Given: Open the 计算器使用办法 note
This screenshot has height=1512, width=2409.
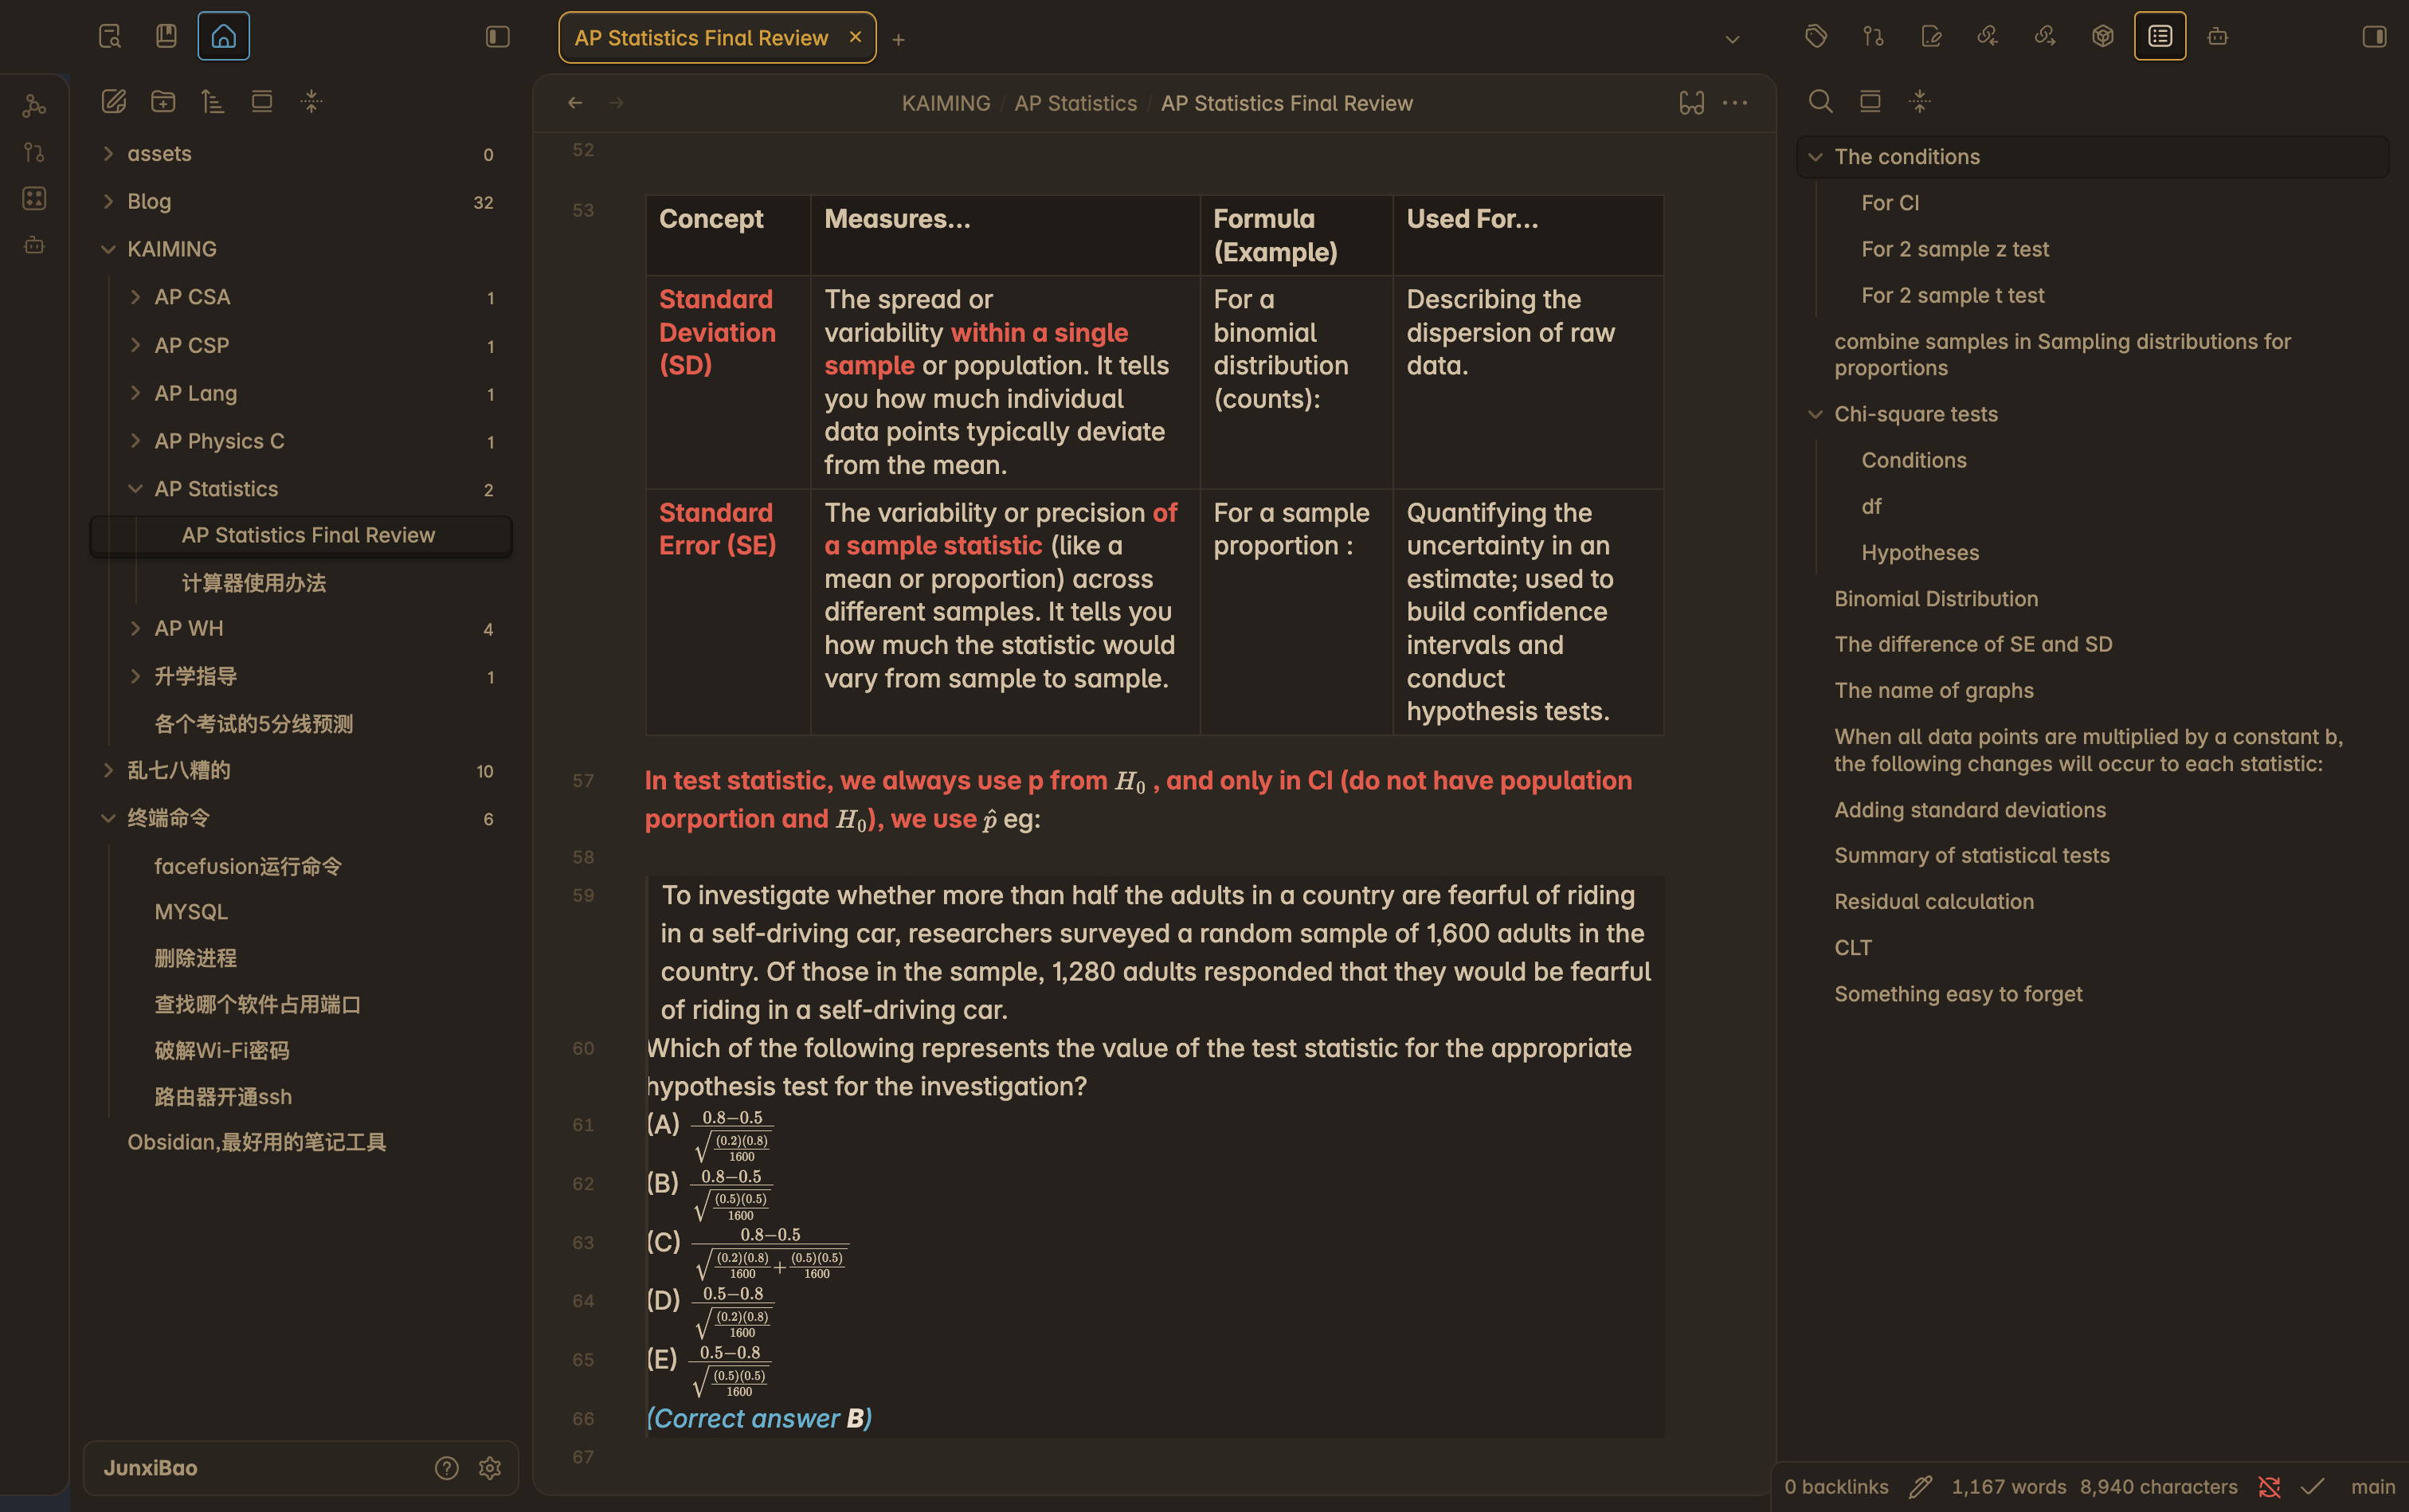Looking at the screenshot, I should pos(253,582).
